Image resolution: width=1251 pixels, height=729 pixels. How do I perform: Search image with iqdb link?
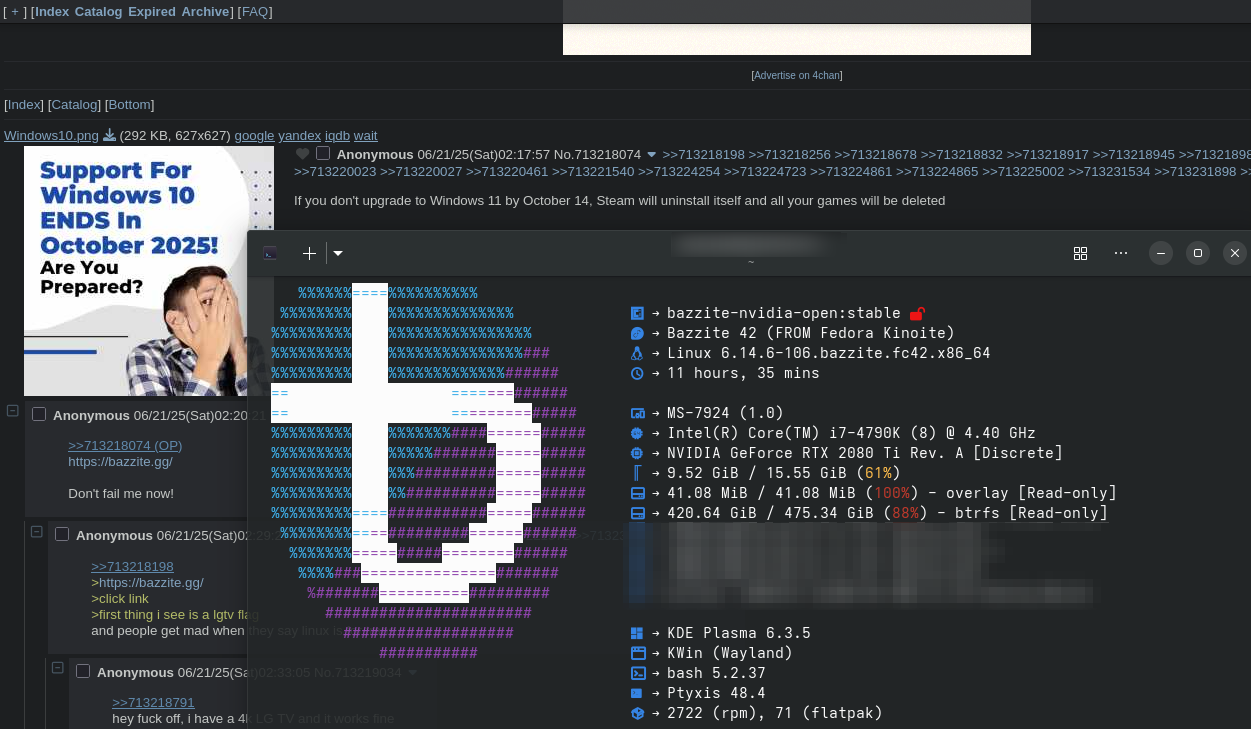[x=337, y=136]
